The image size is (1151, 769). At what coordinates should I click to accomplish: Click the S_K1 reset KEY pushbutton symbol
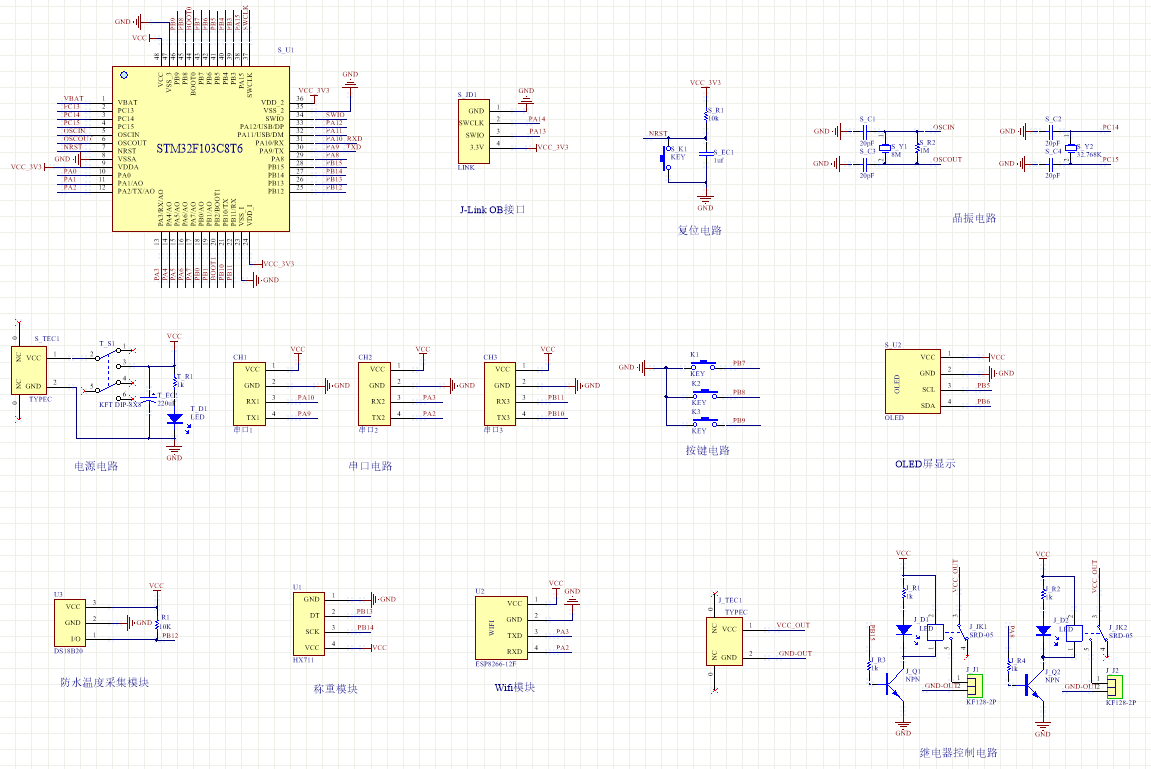pos(668,158)
